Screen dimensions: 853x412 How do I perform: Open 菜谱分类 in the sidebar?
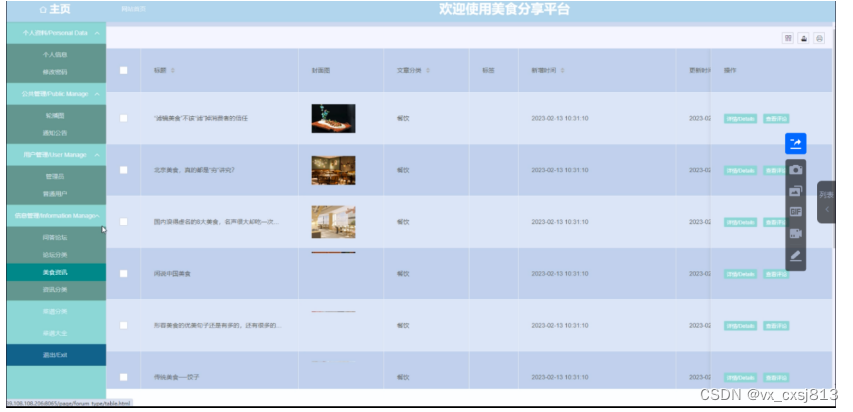pos(55,312)
